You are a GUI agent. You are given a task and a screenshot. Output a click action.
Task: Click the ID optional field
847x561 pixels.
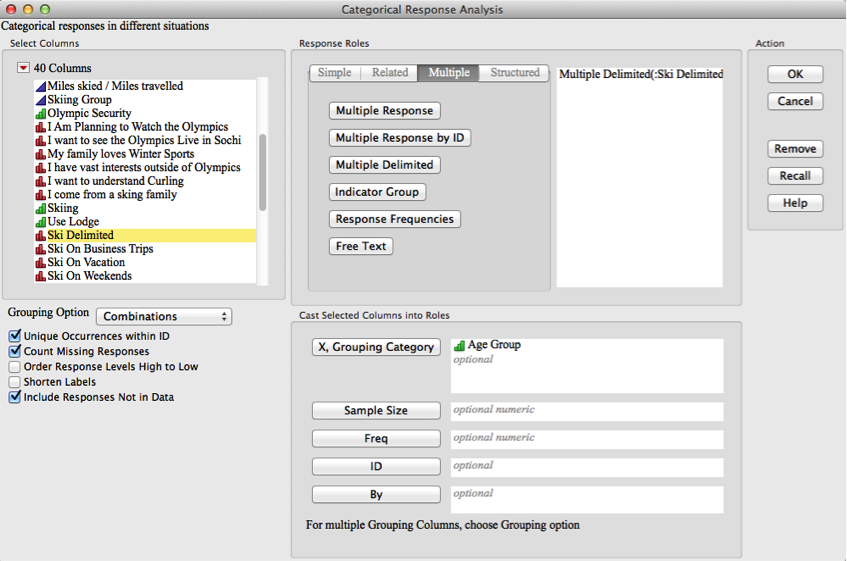(x=587, y=467)
